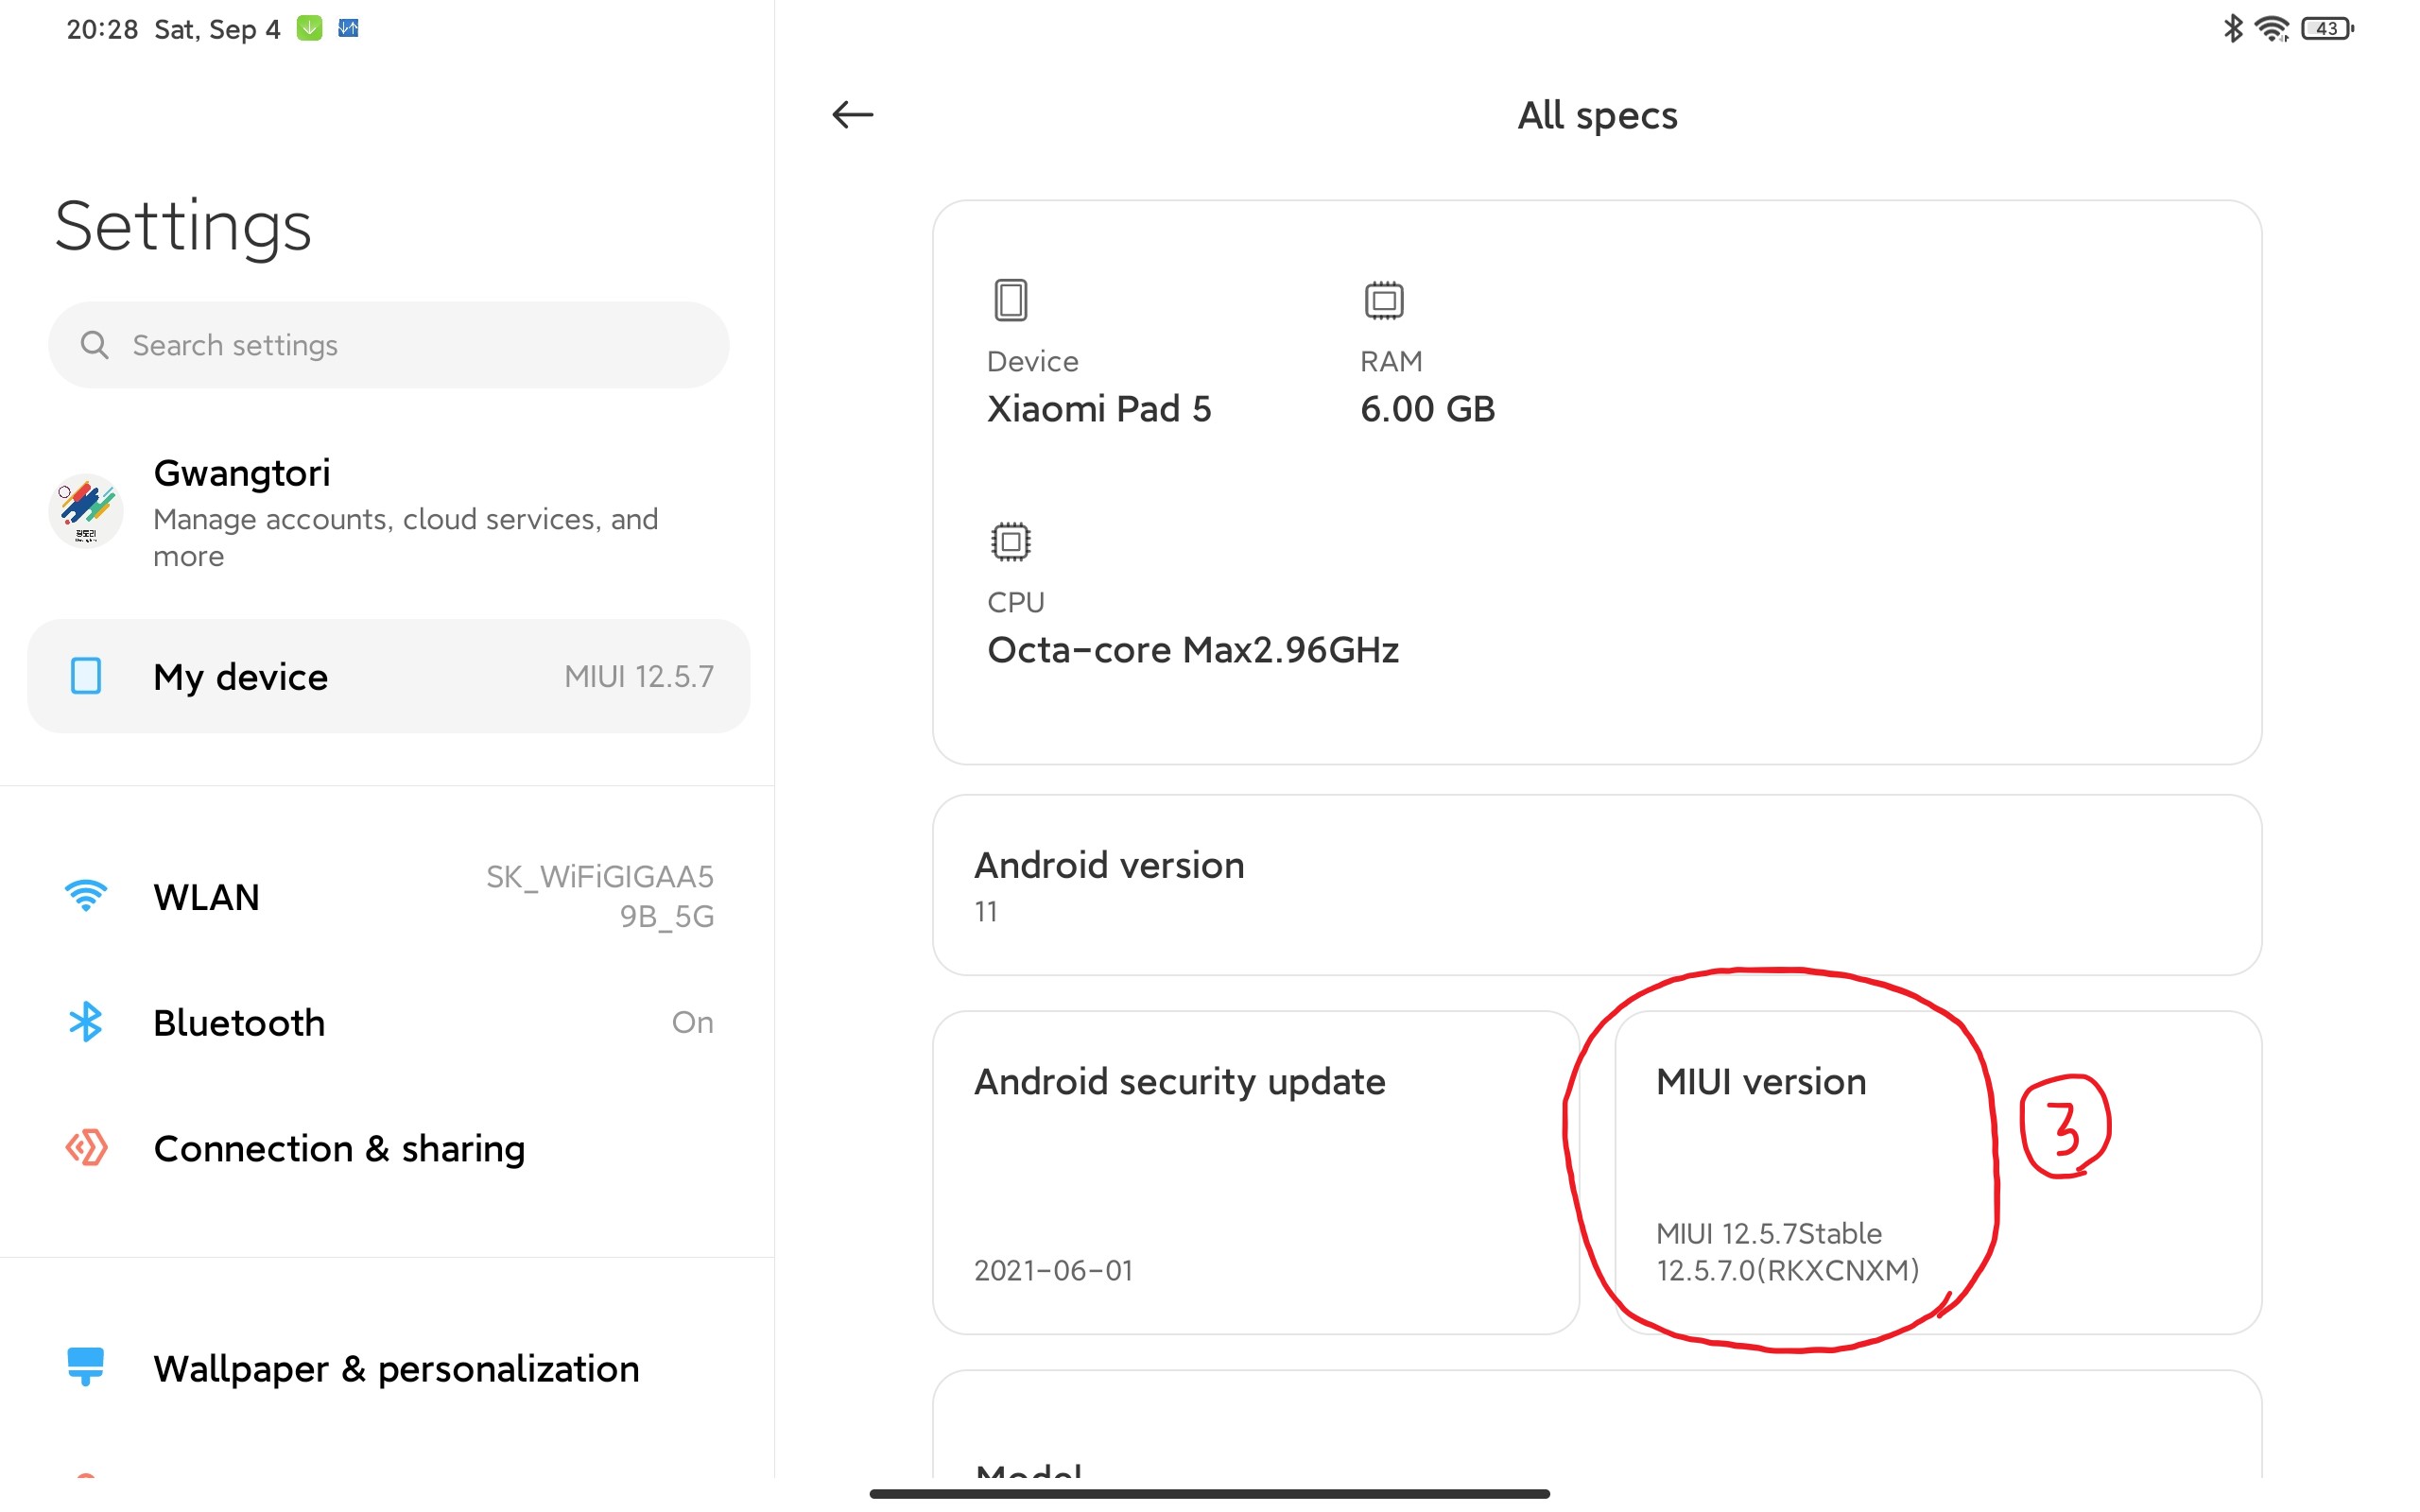2420x1512 pixels.
Task: Click the Device tablet icon
Action: (1010, 299)
